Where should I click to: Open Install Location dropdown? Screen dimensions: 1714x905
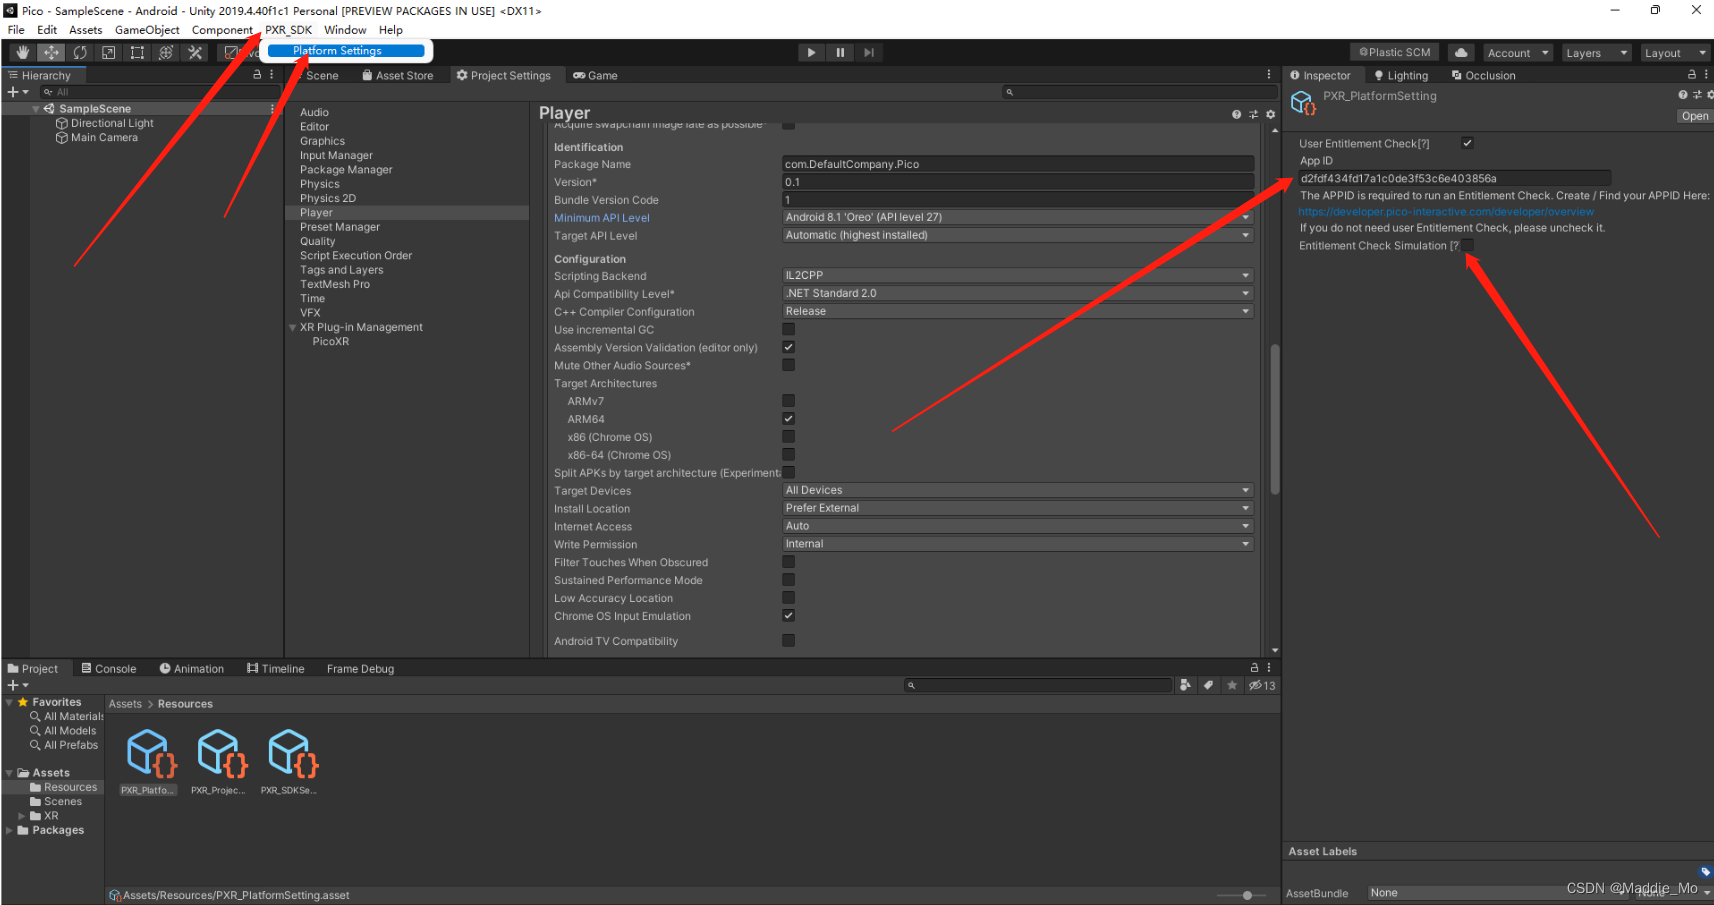click(x=1018, y=508)
